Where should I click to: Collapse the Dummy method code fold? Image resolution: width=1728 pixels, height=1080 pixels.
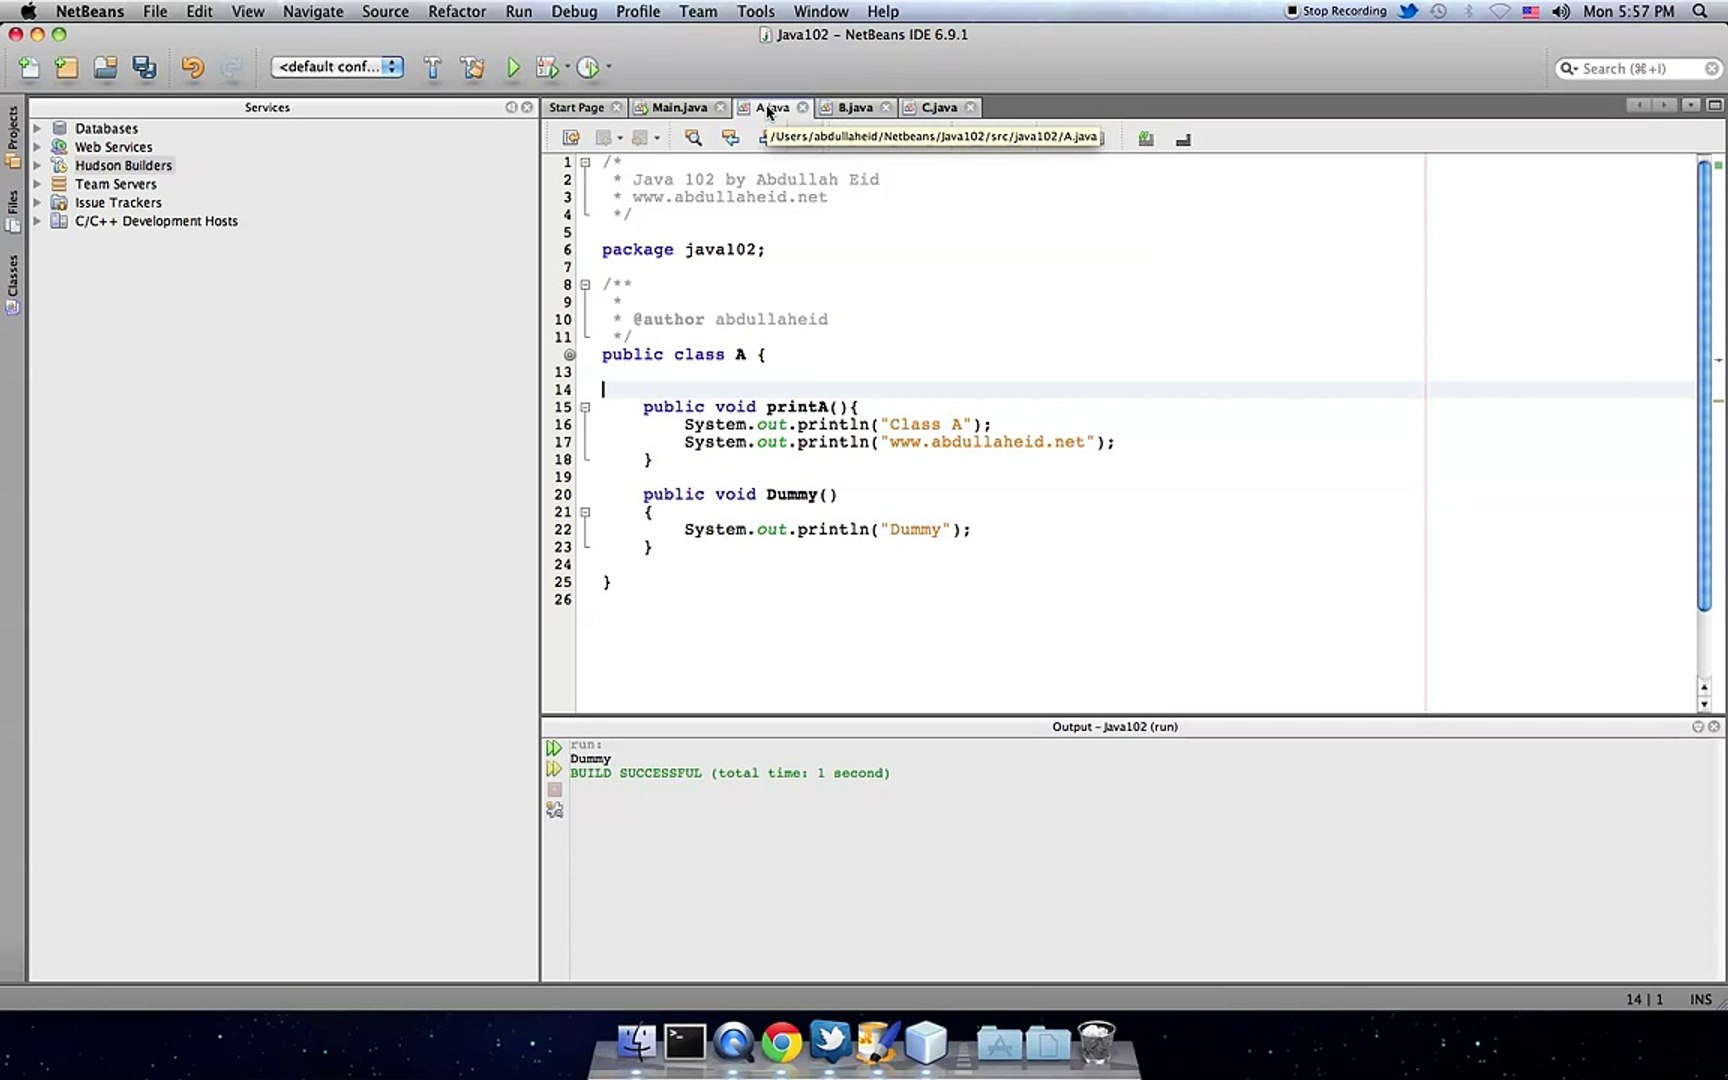[585, 512]
